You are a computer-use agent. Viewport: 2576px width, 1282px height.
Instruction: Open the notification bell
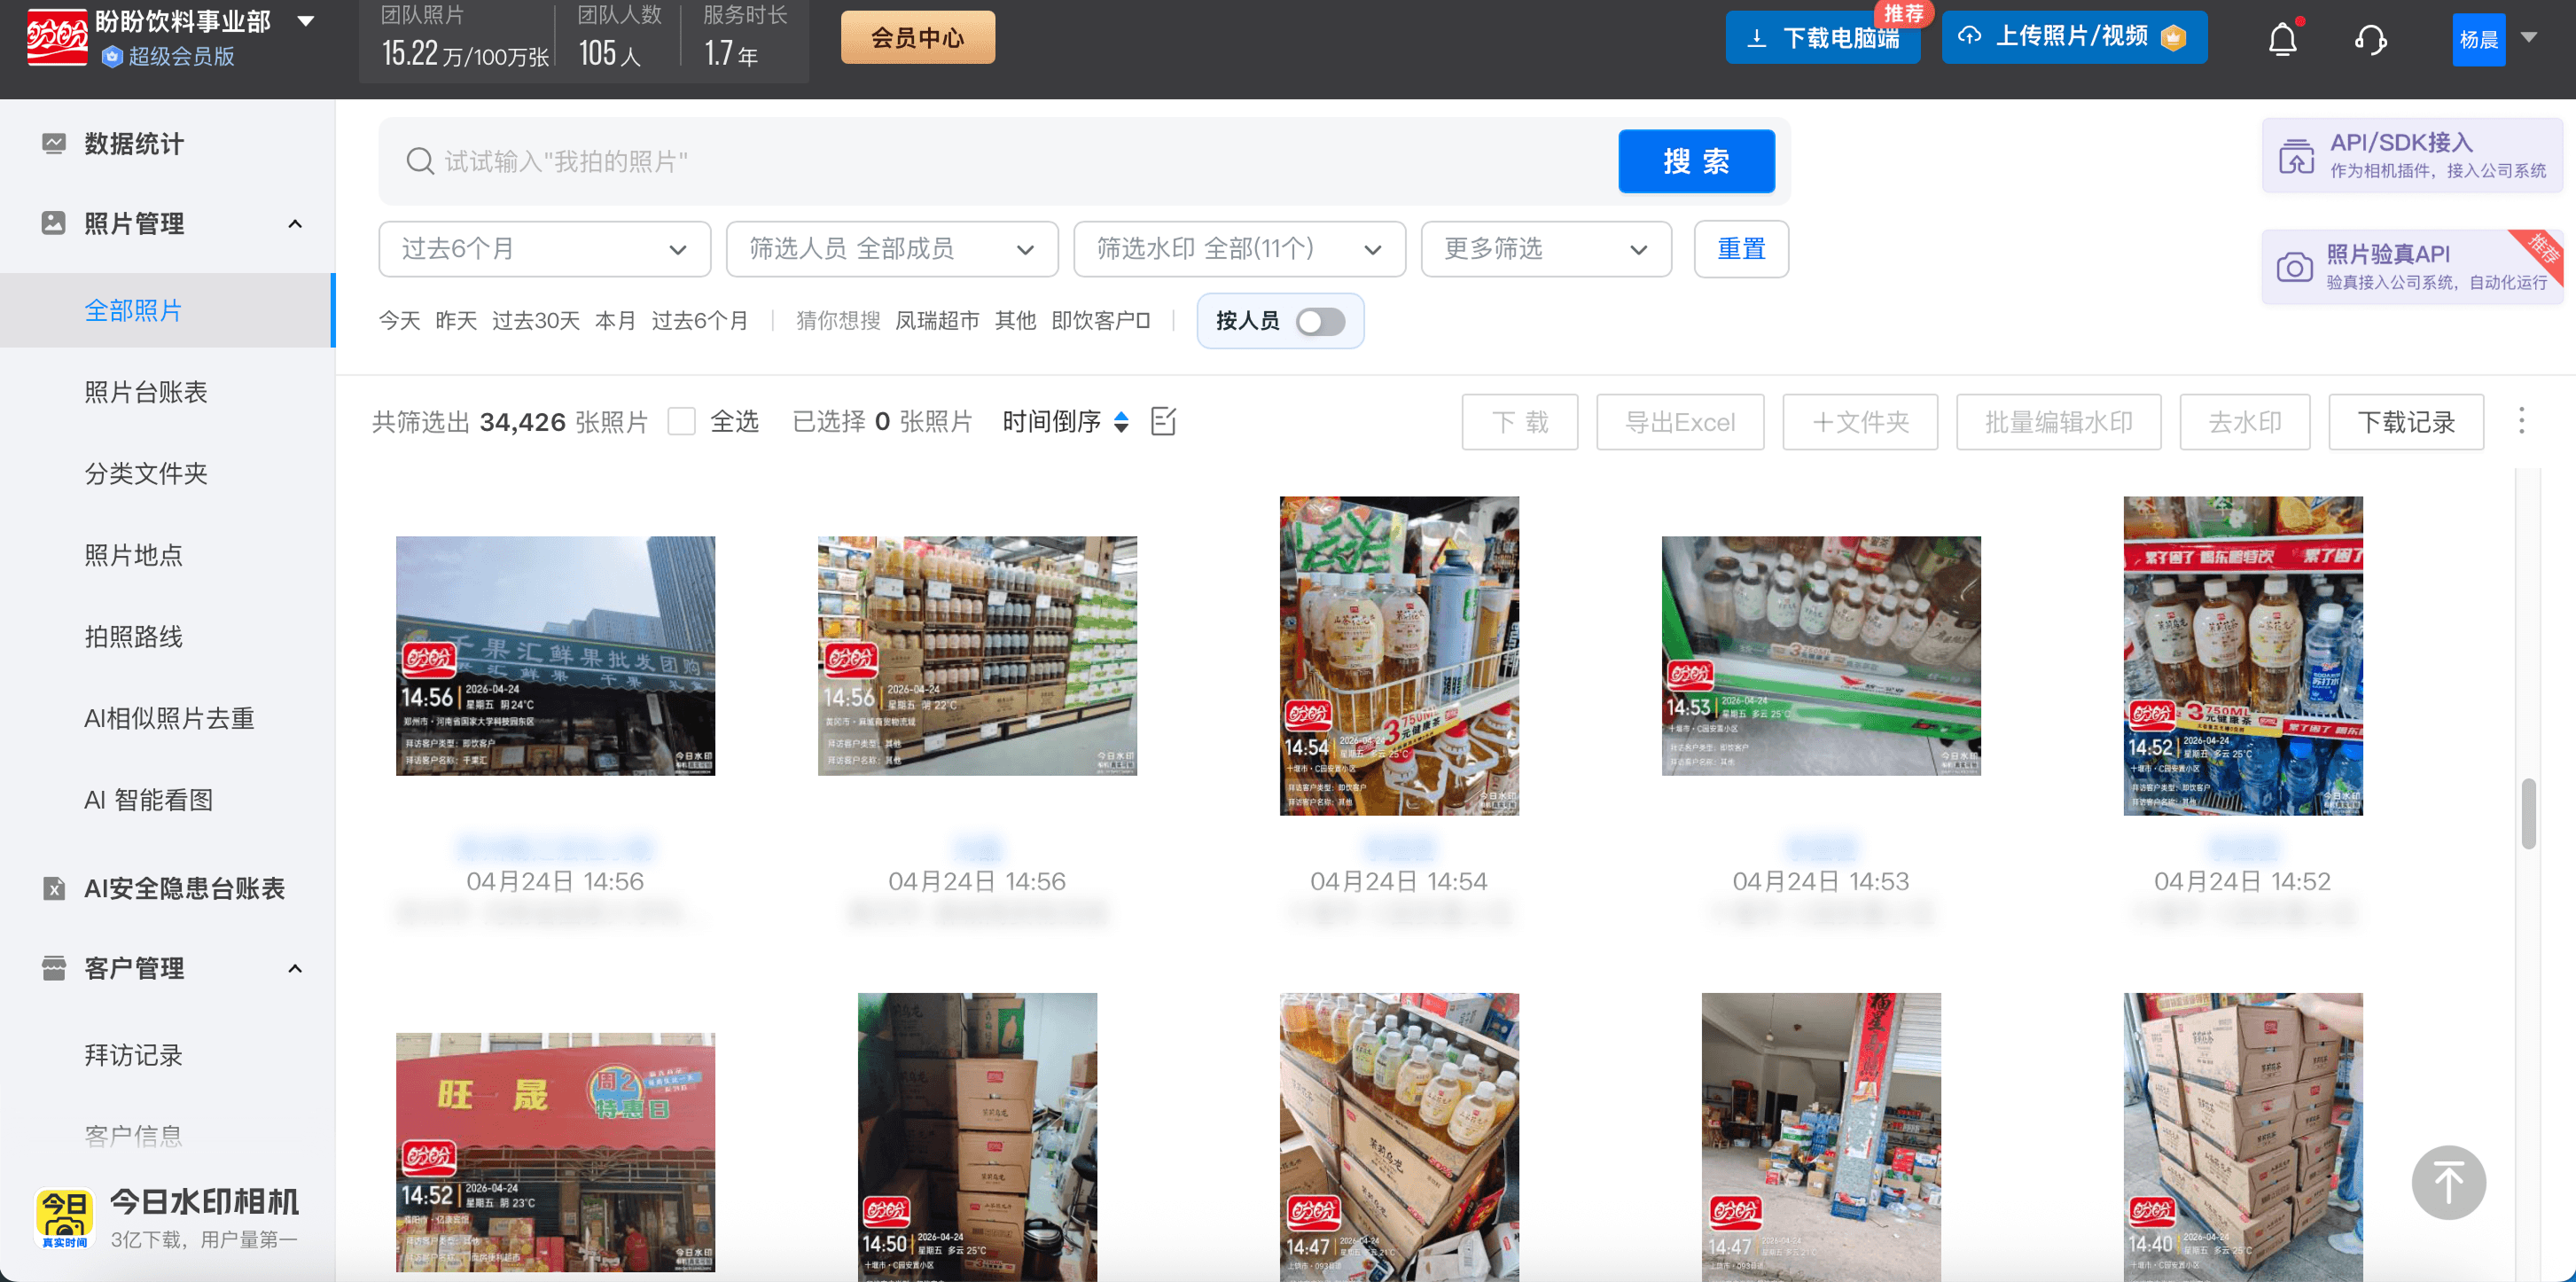point(2282,39)
